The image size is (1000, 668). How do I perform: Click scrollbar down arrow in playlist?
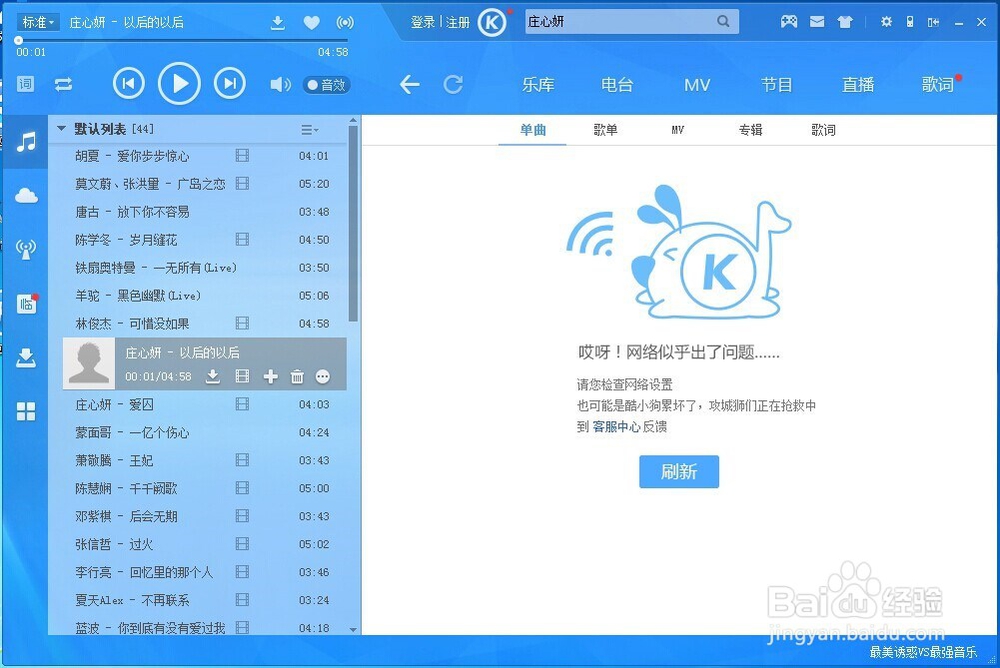(353, 630)
